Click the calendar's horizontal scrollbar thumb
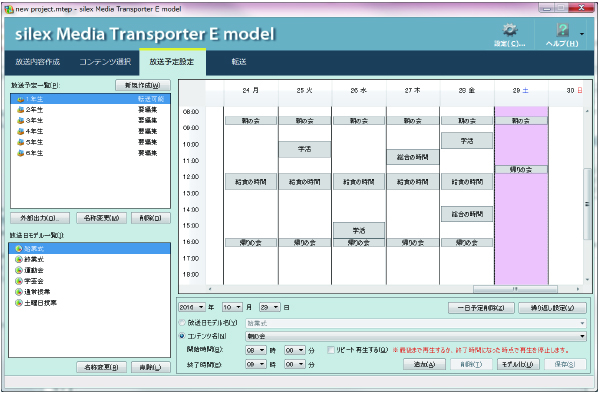Screen dimensions: 600x395 [x=515, y=289]
